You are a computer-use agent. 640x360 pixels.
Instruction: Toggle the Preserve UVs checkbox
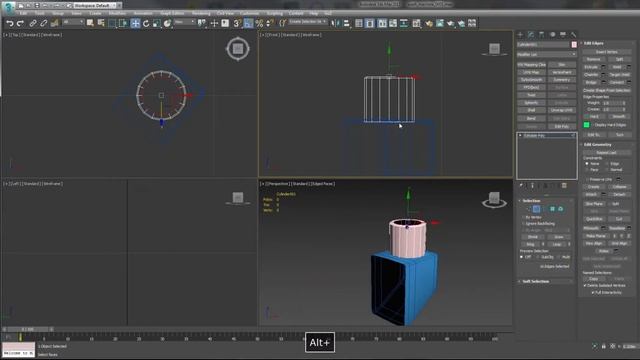point(588,179)
